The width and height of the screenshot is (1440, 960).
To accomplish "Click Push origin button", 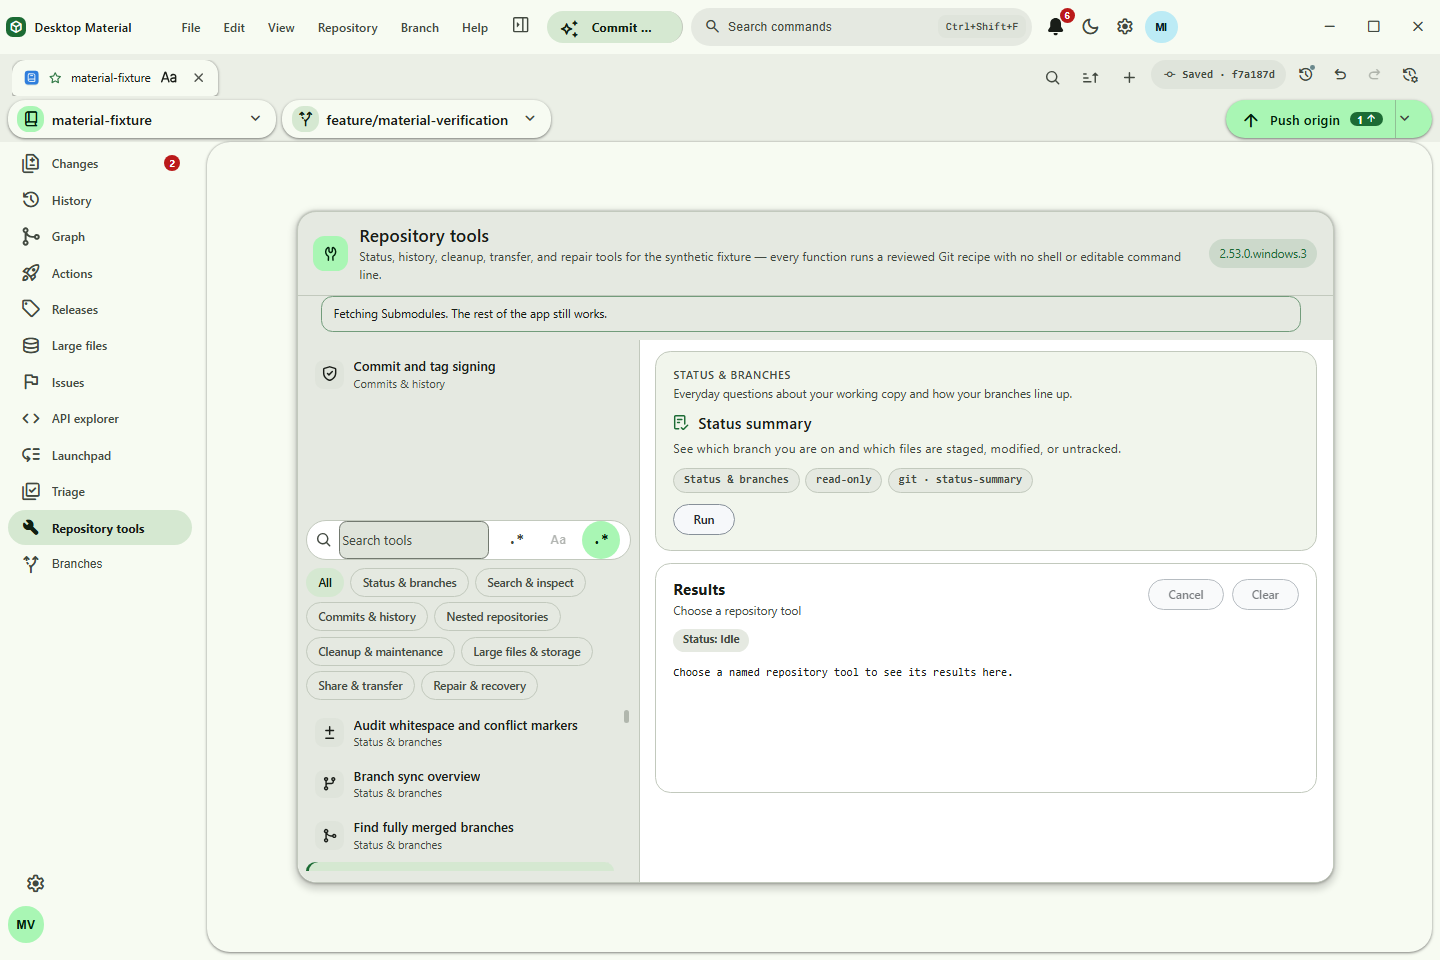I will point(1310,119).
